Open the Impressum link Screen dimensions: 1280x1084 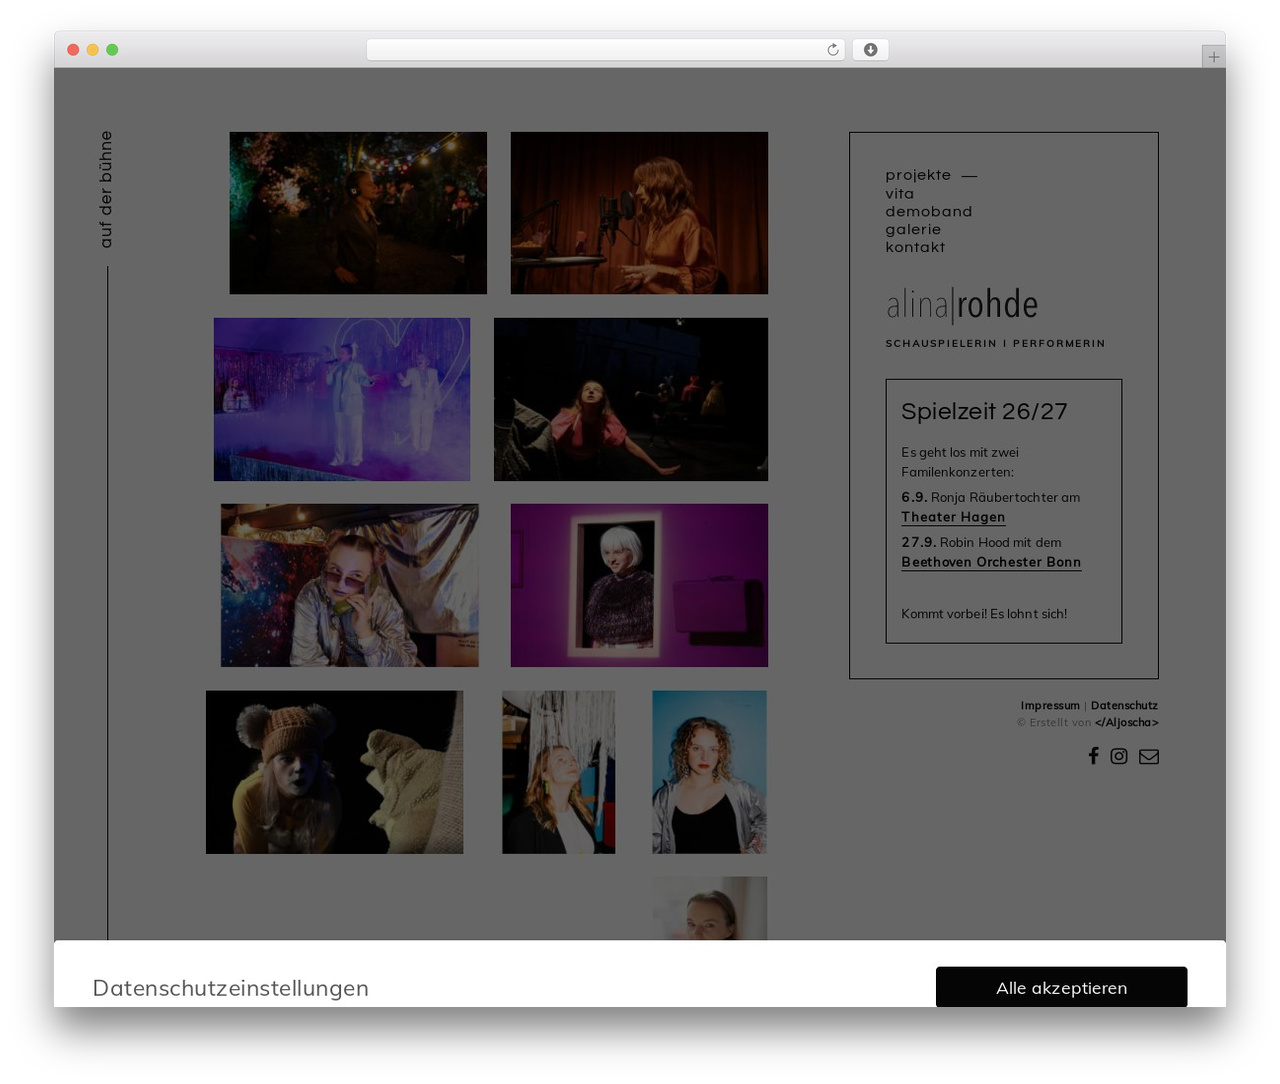tap(1050, 706)
